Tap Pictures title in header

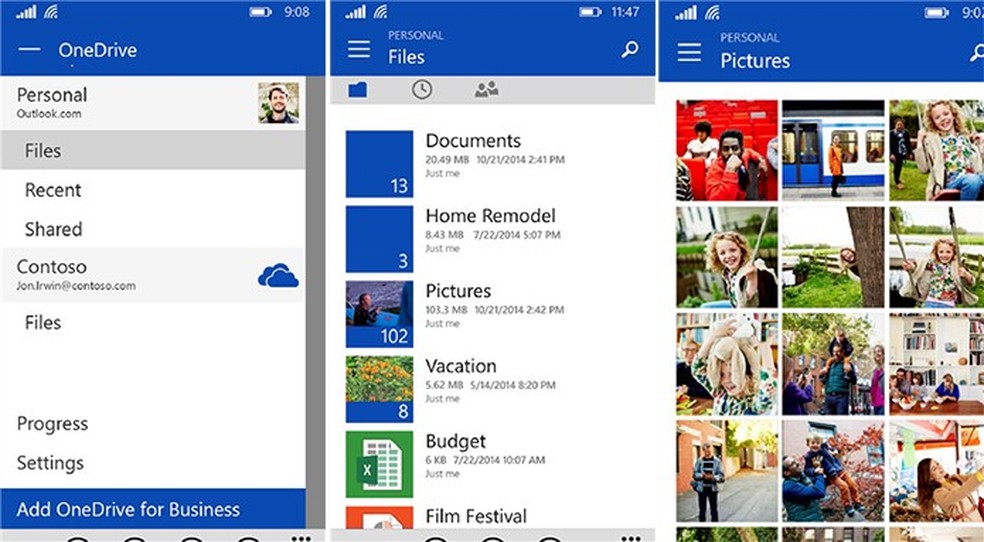pyautogui.click(x=755, y=60)
